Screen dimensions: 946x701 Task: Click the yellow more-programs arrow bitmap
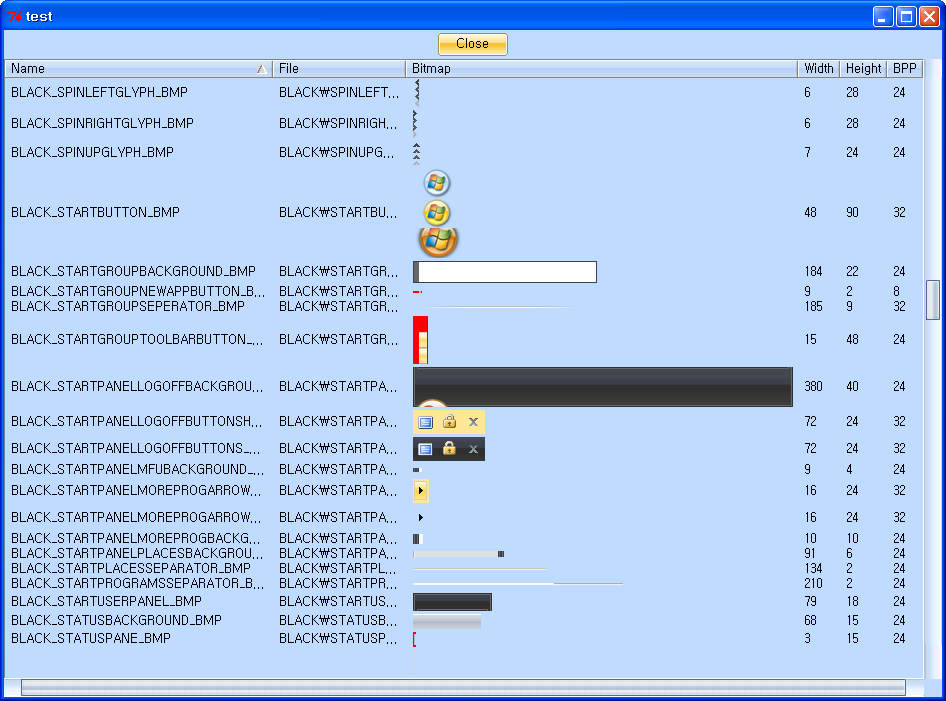tap(421, 490)
